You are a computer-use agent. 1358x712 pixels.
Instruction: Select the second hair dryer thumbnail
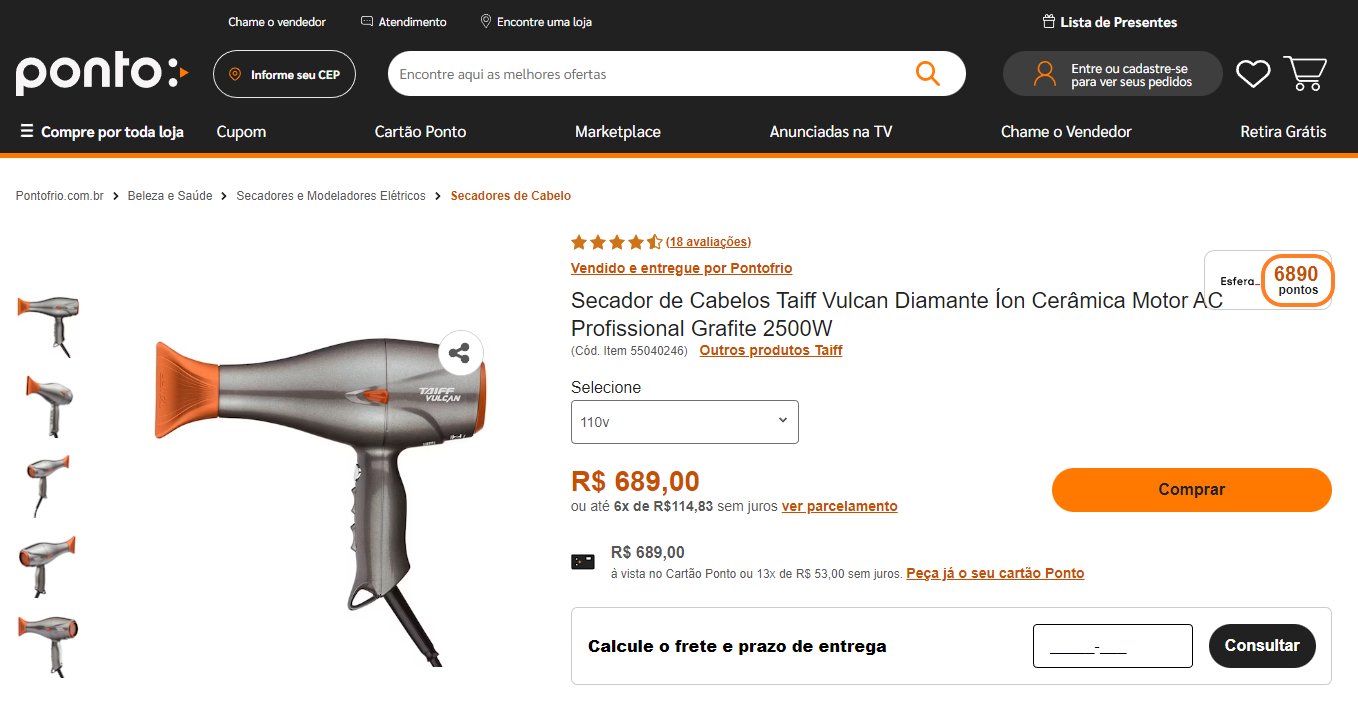pos(48,406)
